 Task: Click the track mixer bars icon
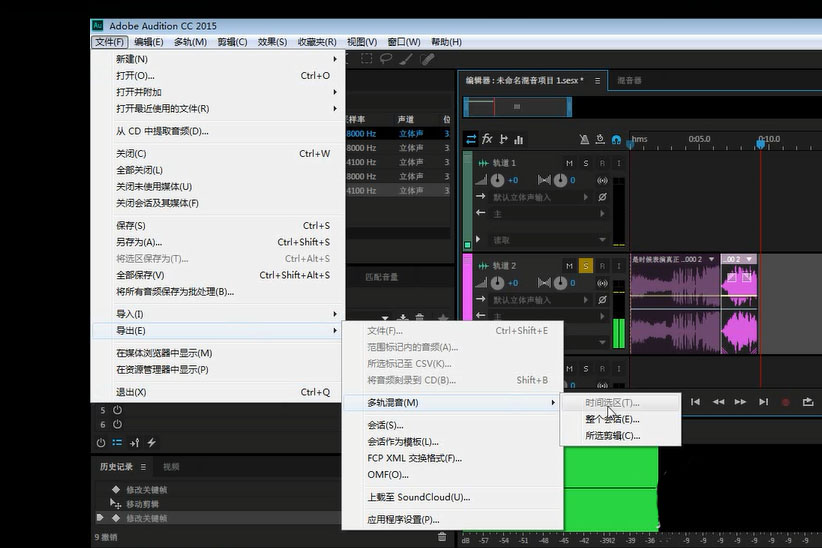pos(518,139)
